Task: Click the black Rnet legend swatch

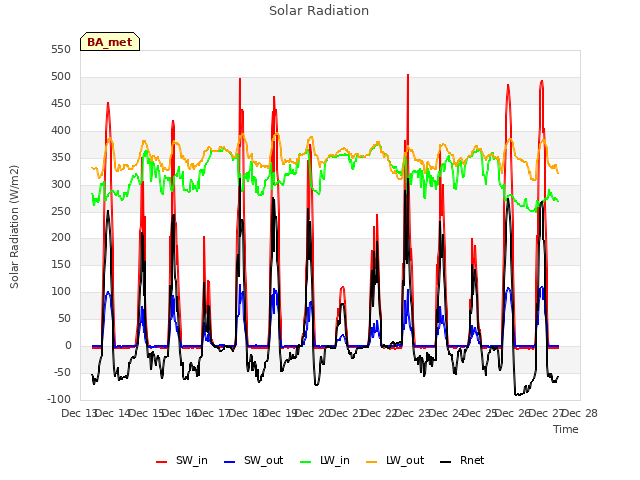Action: tap(446, 462)
